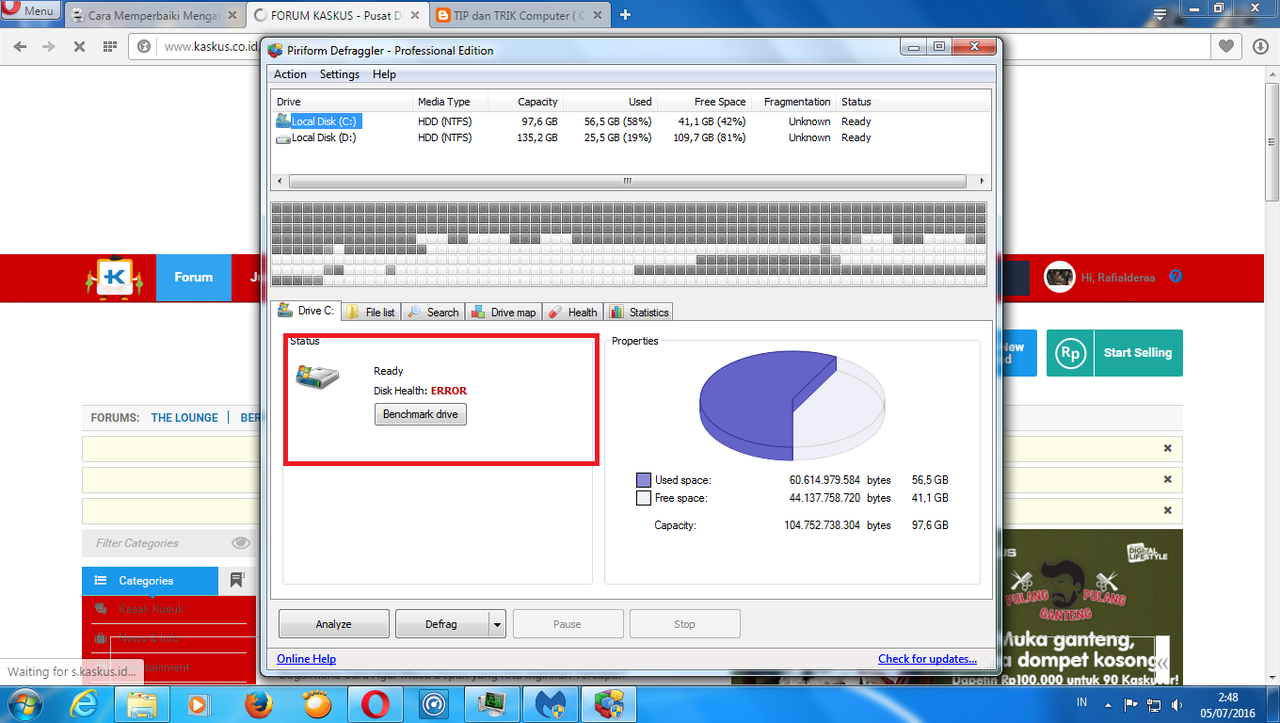The height and width of the screenshot is (723, 1280).
Task: Click the drive list horizontal scrollbar
Action: tap(627, 182)
